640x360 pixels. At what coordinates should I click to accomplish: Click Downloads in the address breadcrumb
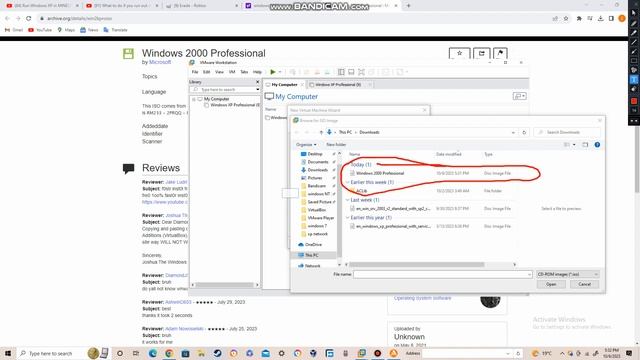click(369, 132)
